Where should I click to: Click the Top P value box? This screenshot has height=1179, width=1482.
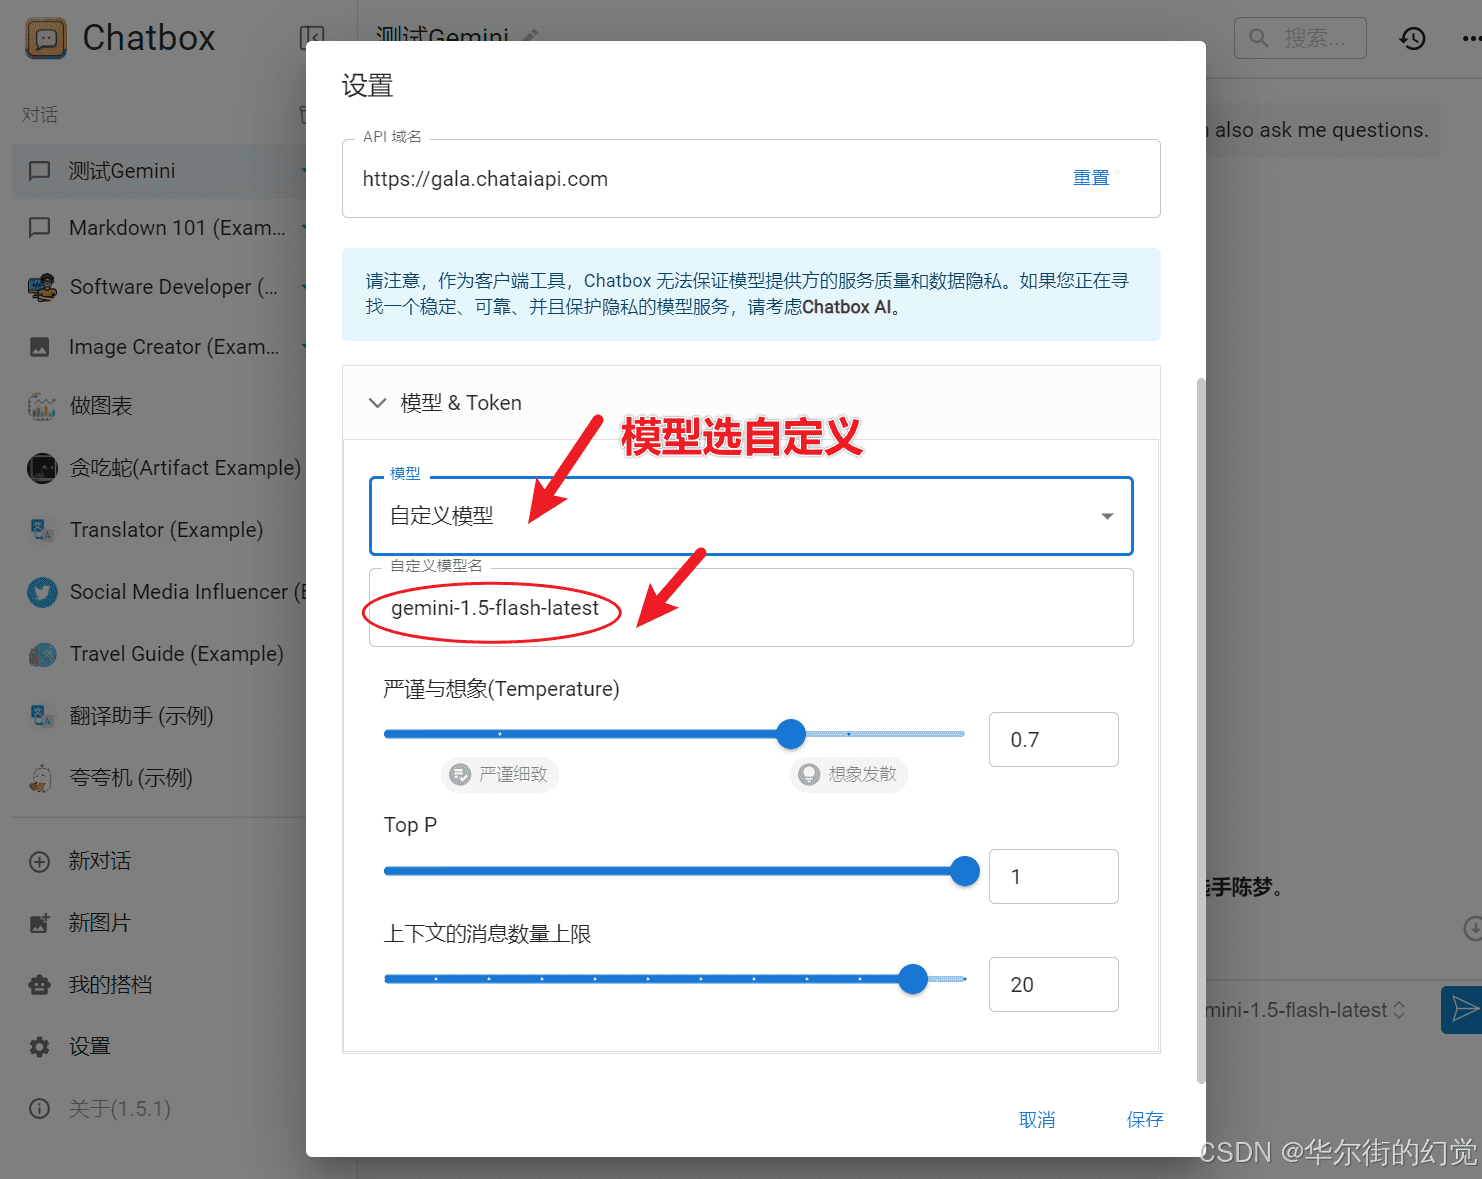pos(1054,877)
